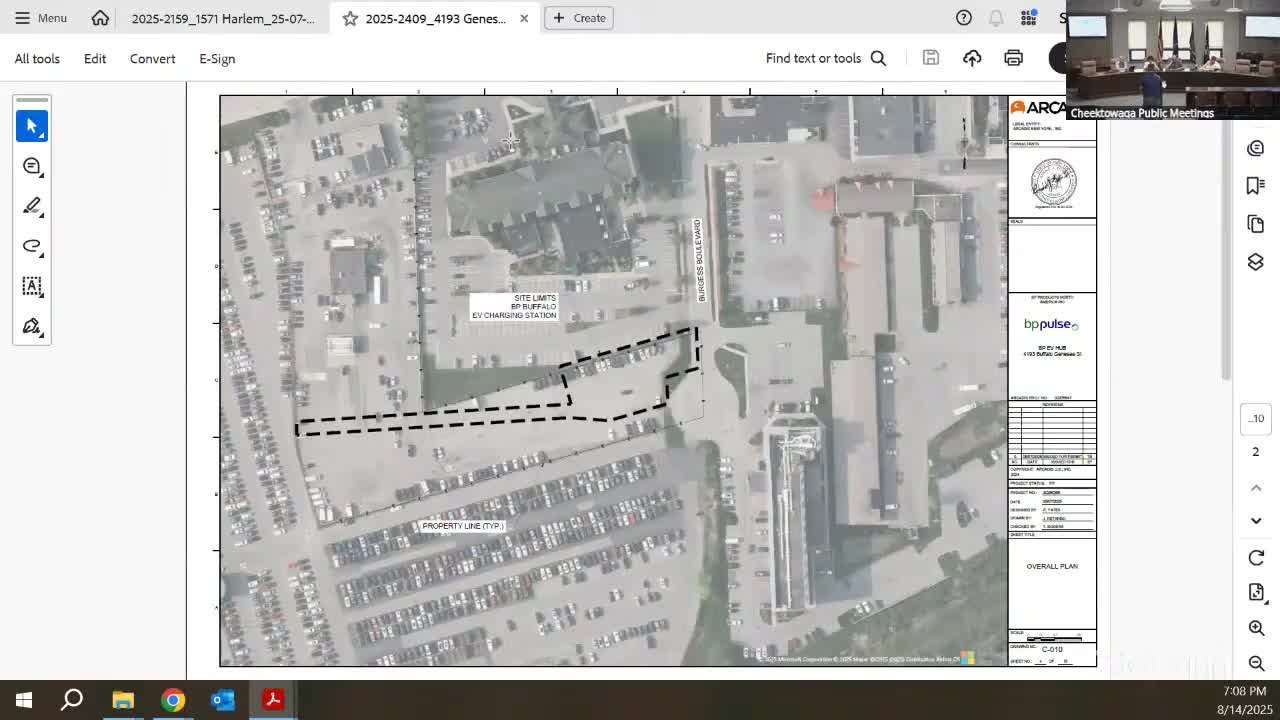The width and height of the screenshot is (1280, 720).
Task: Open the Layers panel
Action: point(1256,262)
